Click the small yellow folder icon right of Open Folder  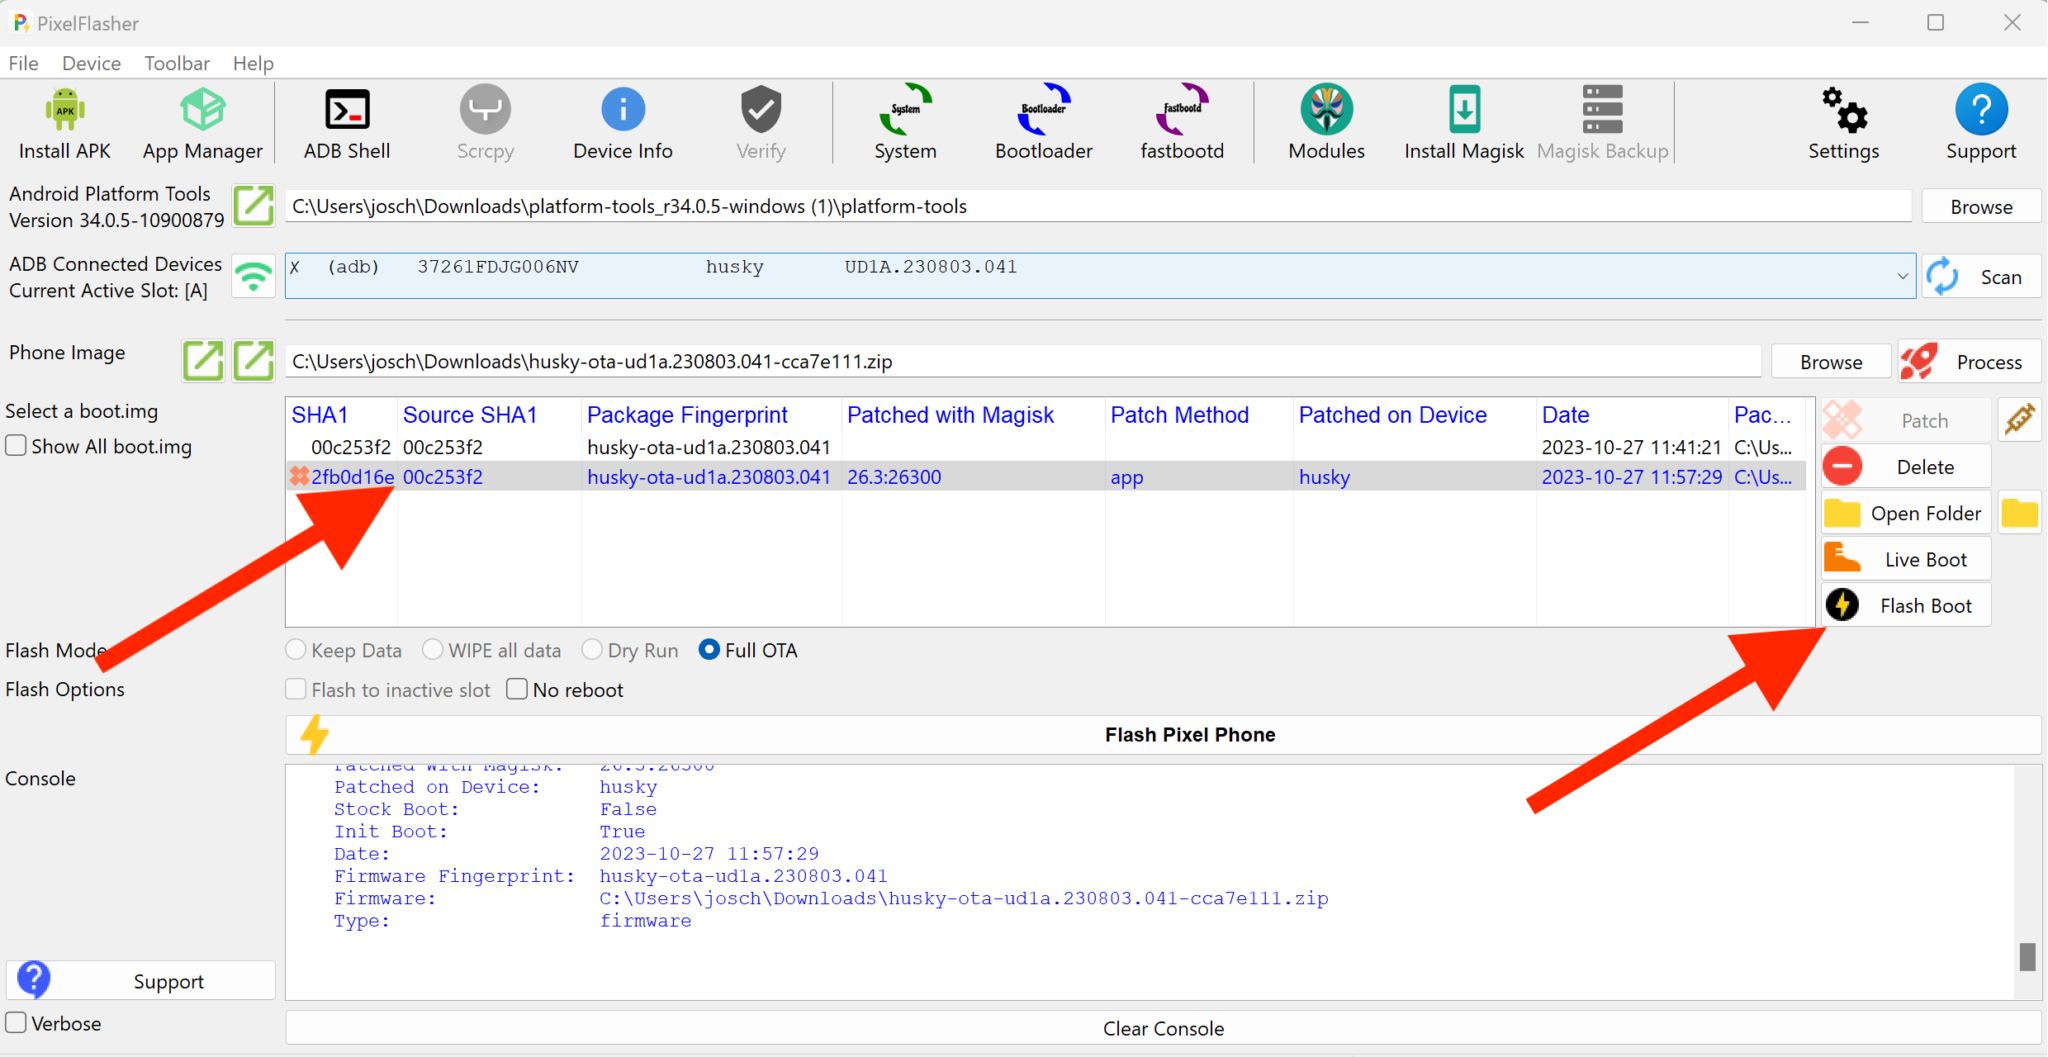(x=2020, y=513)
